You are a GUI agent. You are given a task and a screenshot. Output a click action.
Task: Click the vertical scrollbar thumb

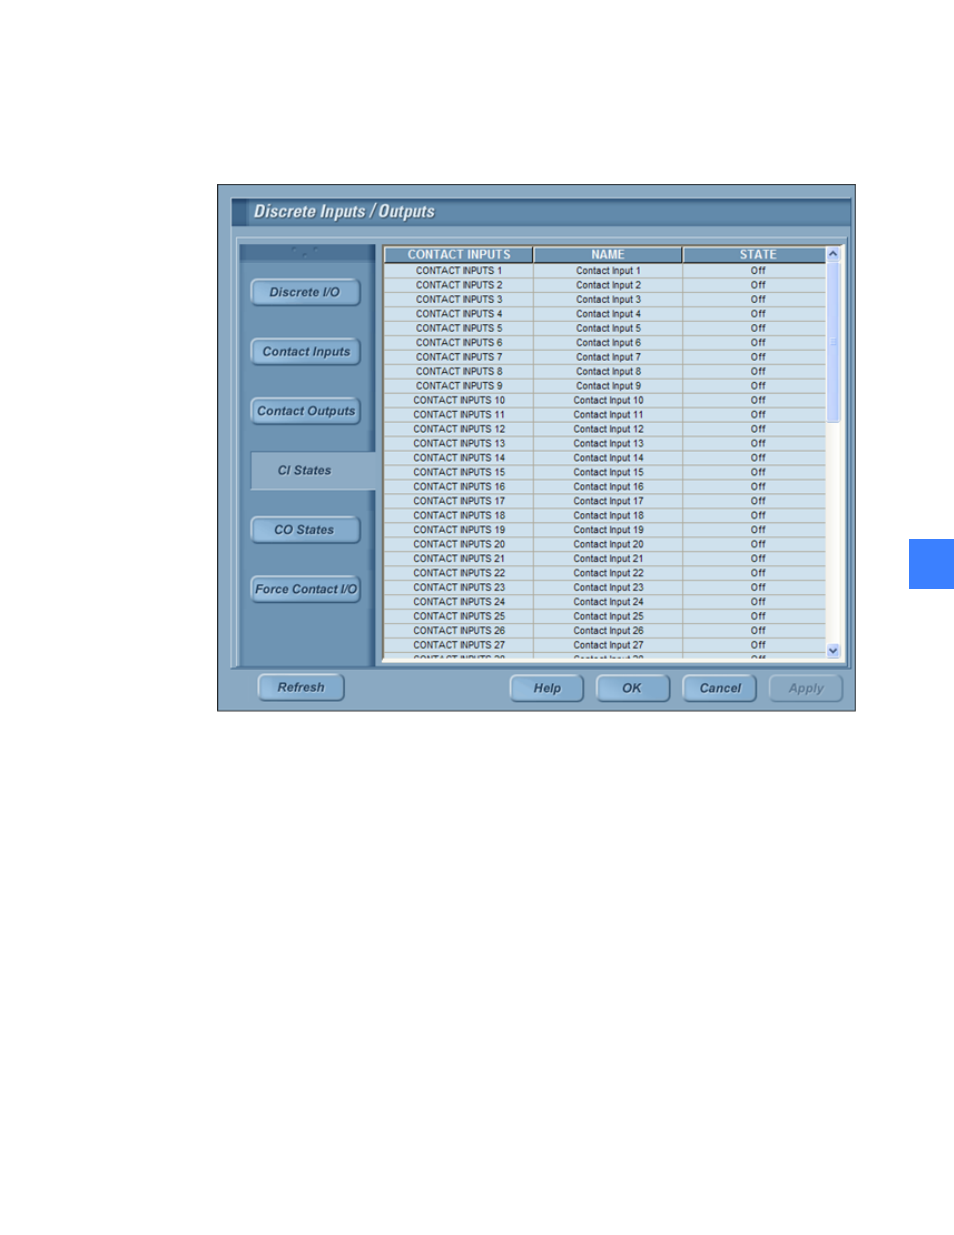[833, 342]
